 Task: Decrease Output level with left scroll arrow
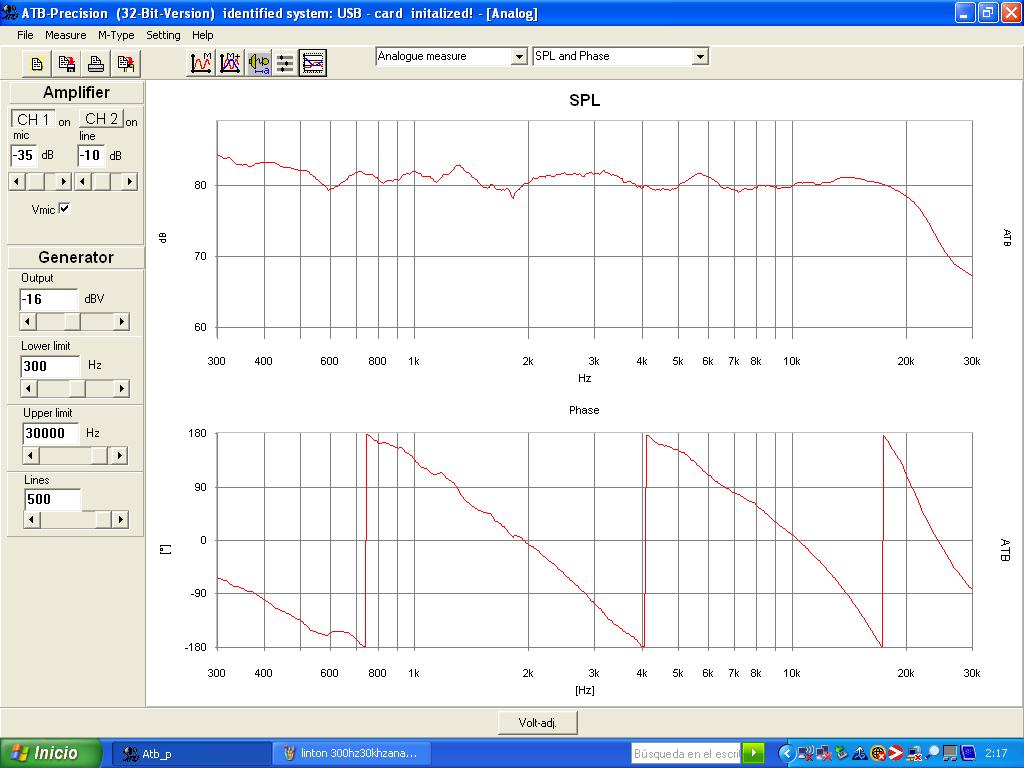click(27, 321)
